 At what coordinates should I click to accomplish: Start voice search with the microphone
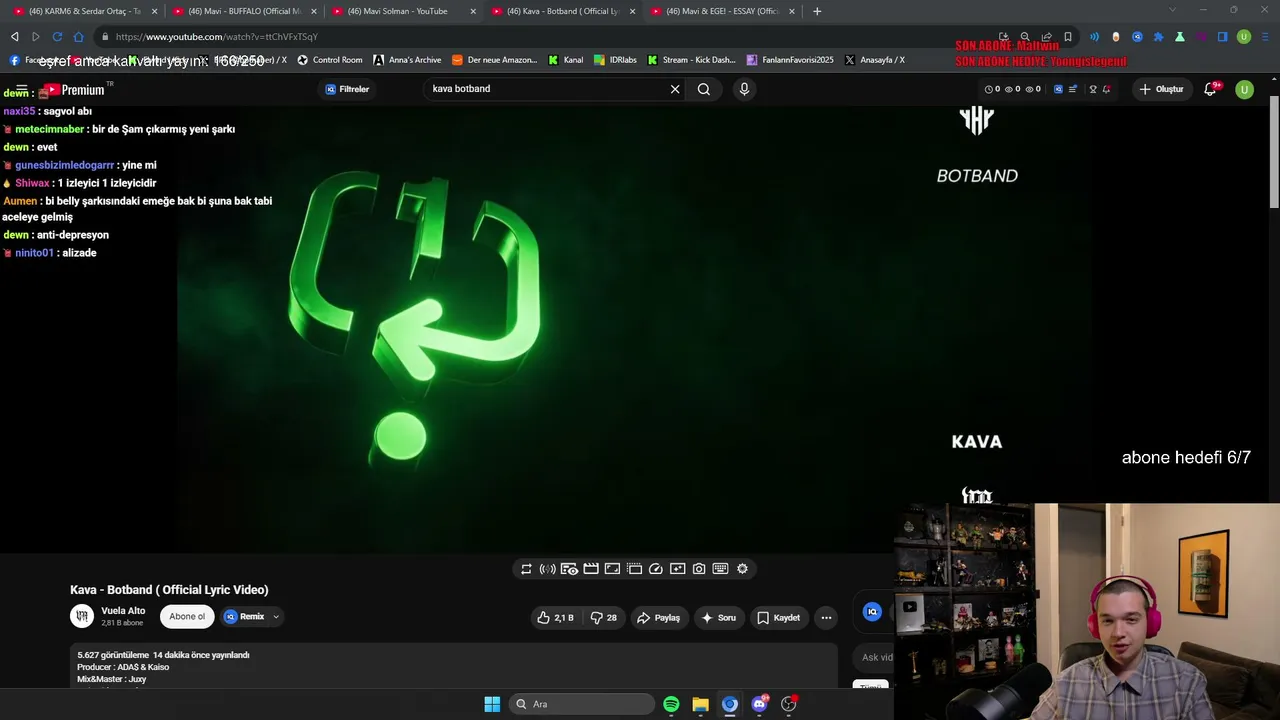[744, 89]
